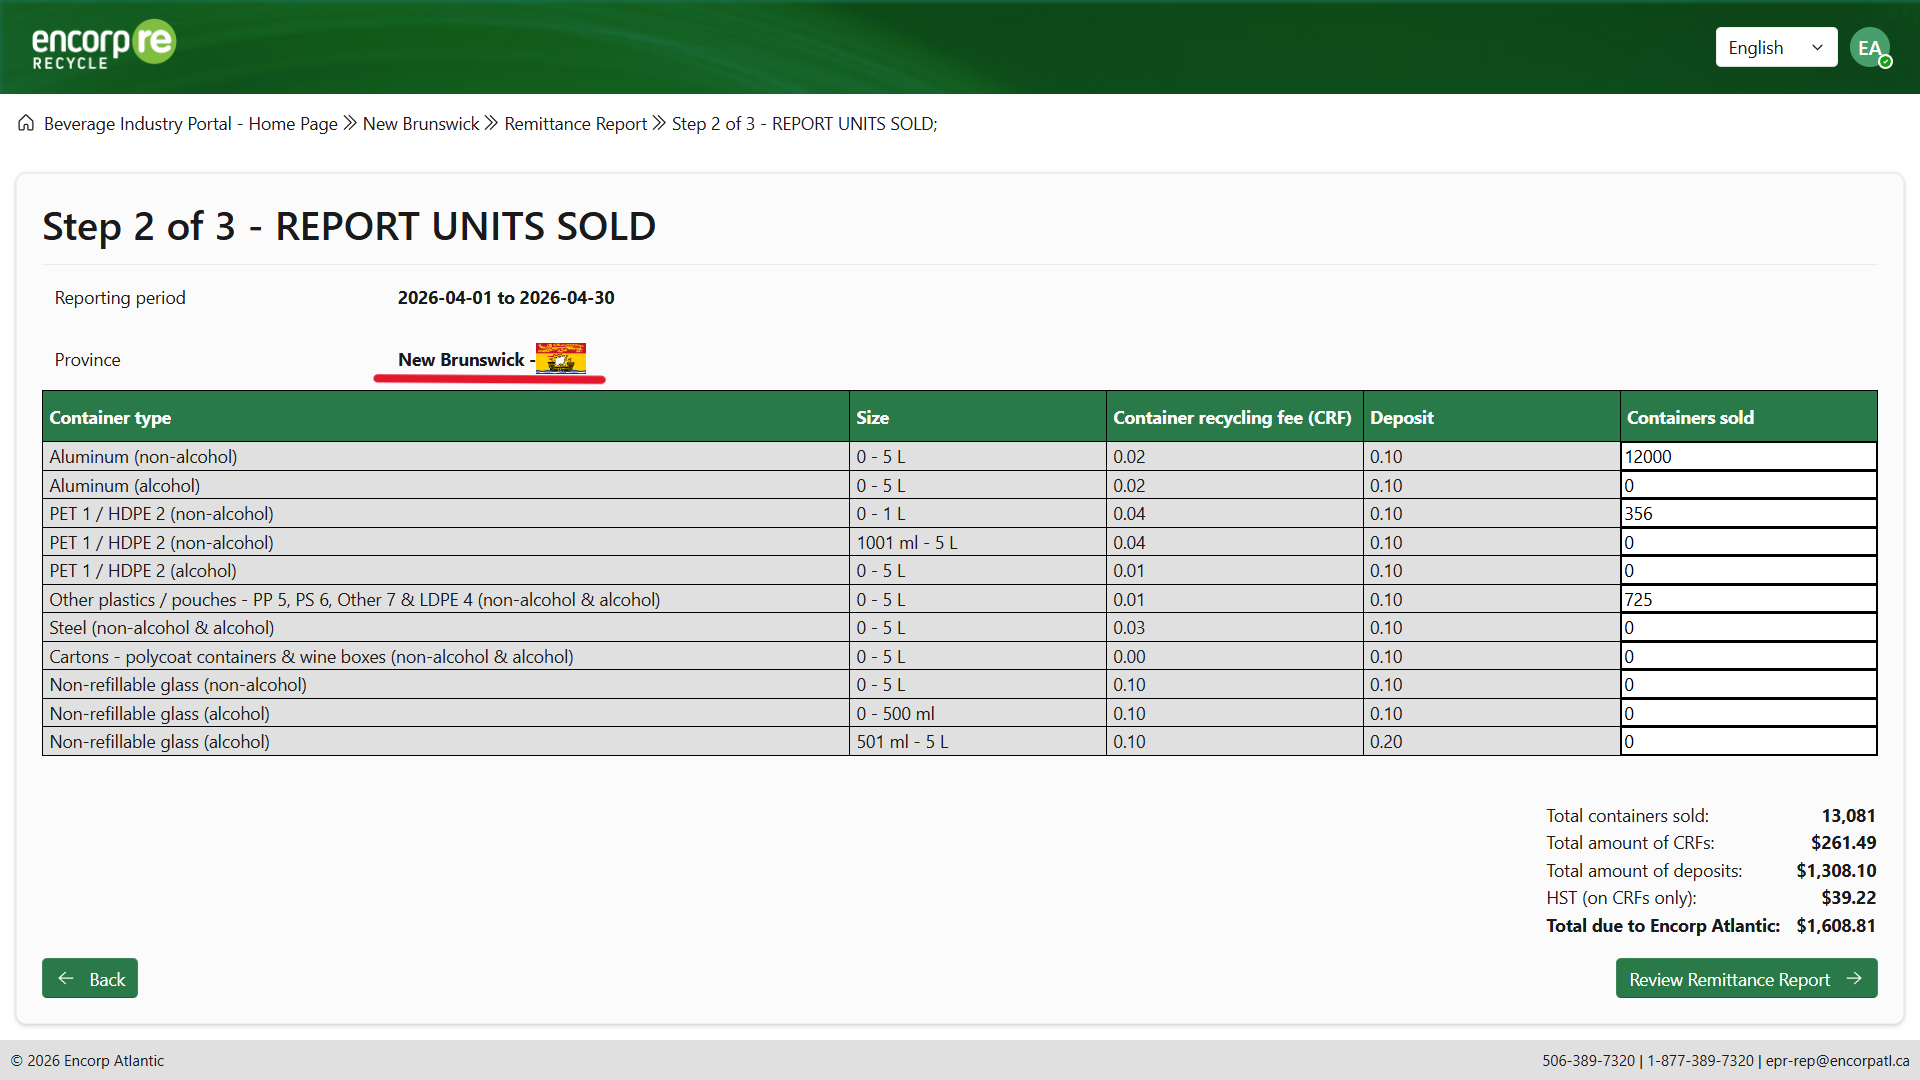Click the New Brunswick flag image
The height and width of the screenshot is (1080, 1920).
(560, 358)
